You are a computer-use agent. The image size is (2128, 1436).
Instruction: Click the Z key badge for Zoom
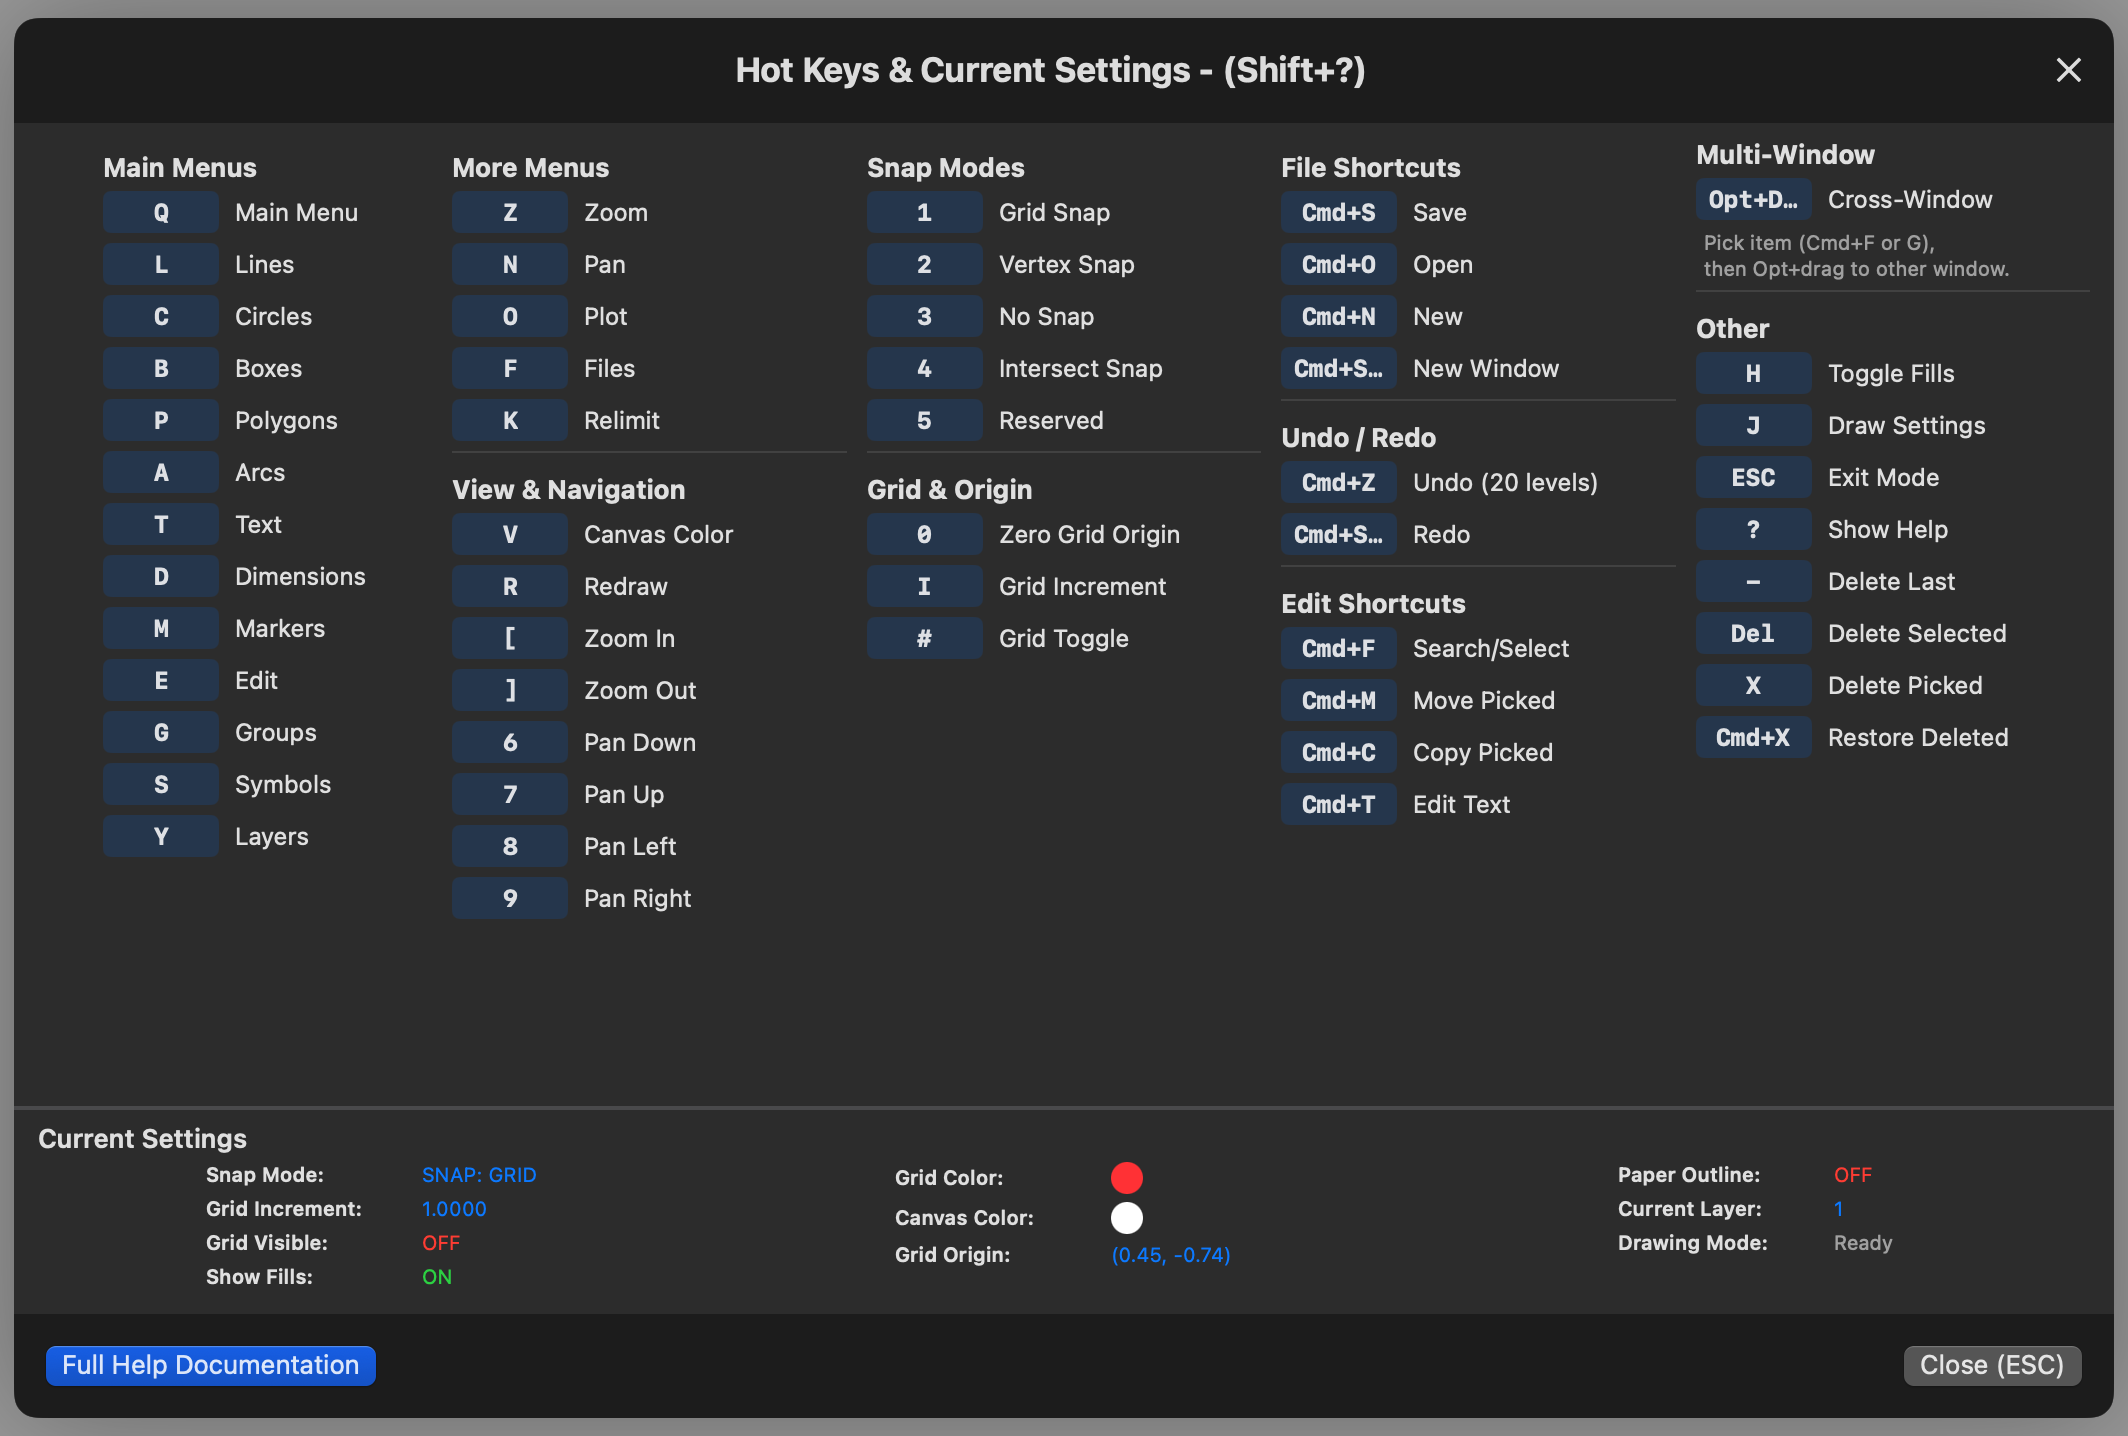[x=510, y=212]
